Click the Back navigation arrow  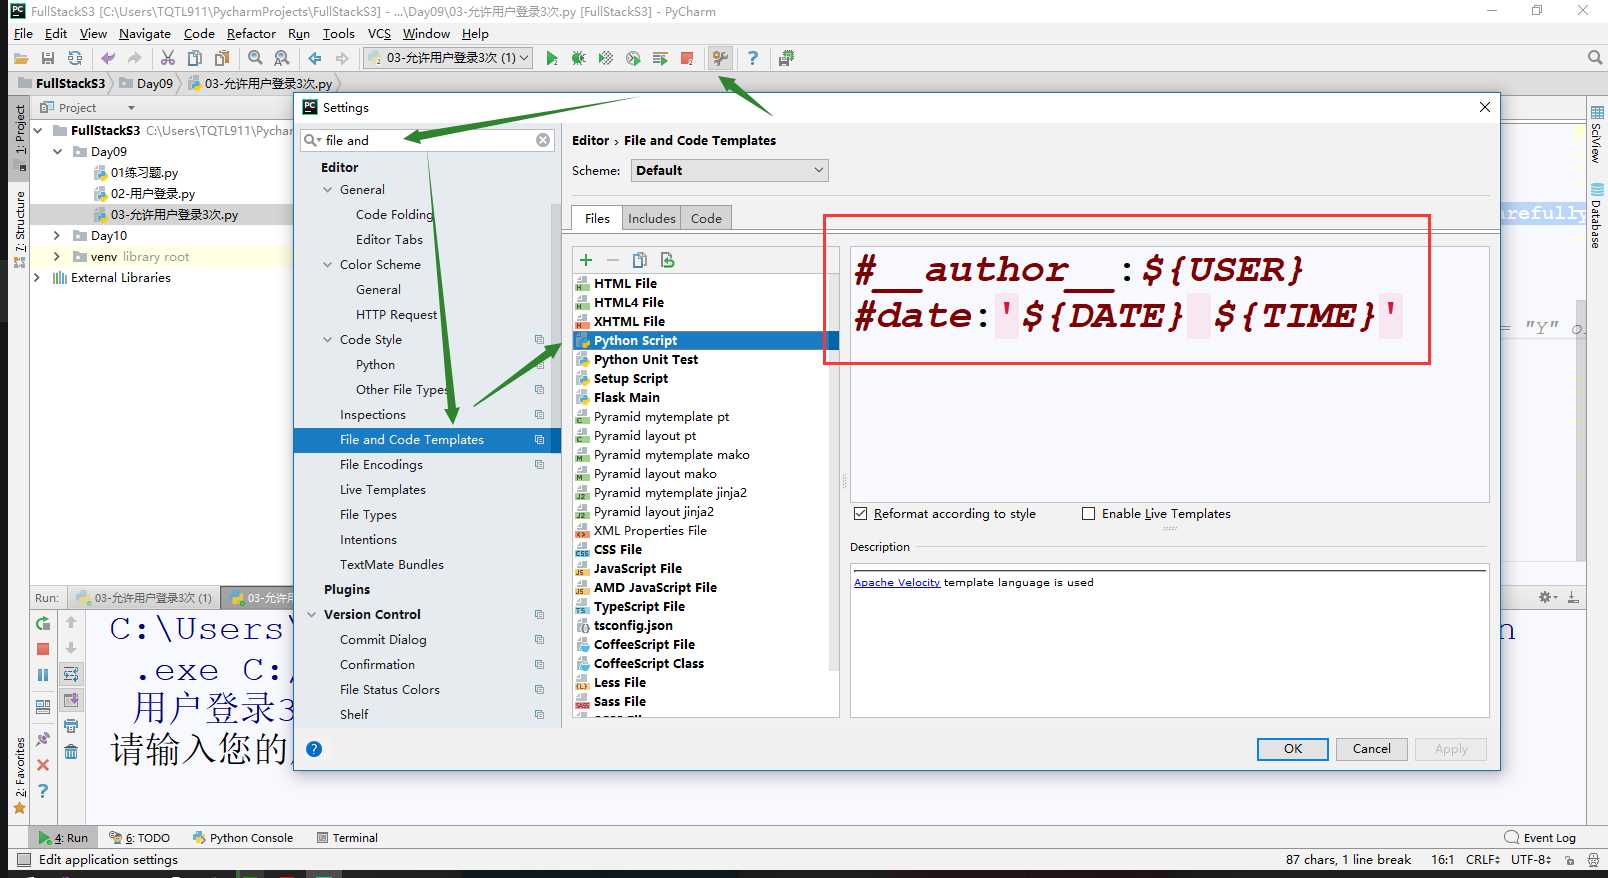click(315, 58)
